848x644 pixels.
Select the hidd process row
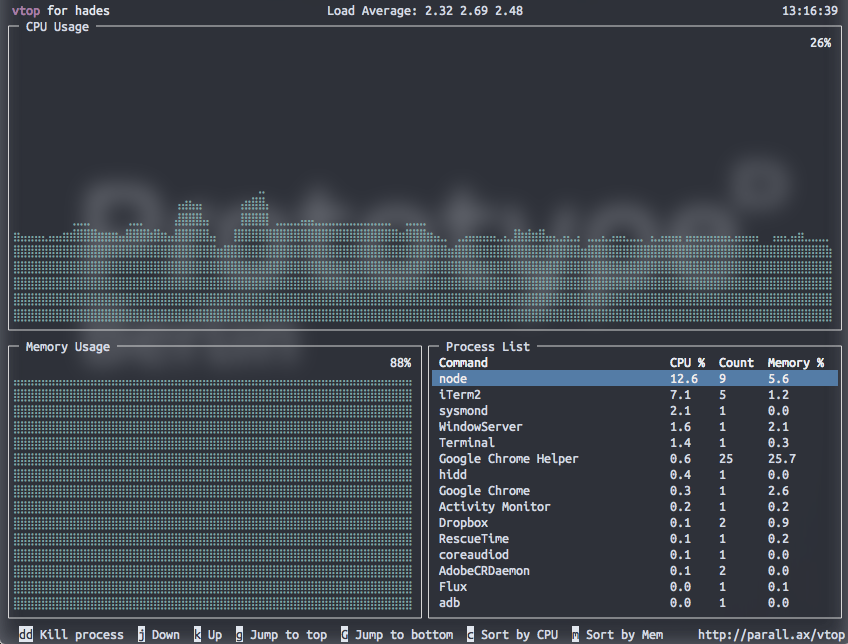(x=635, y=475)
